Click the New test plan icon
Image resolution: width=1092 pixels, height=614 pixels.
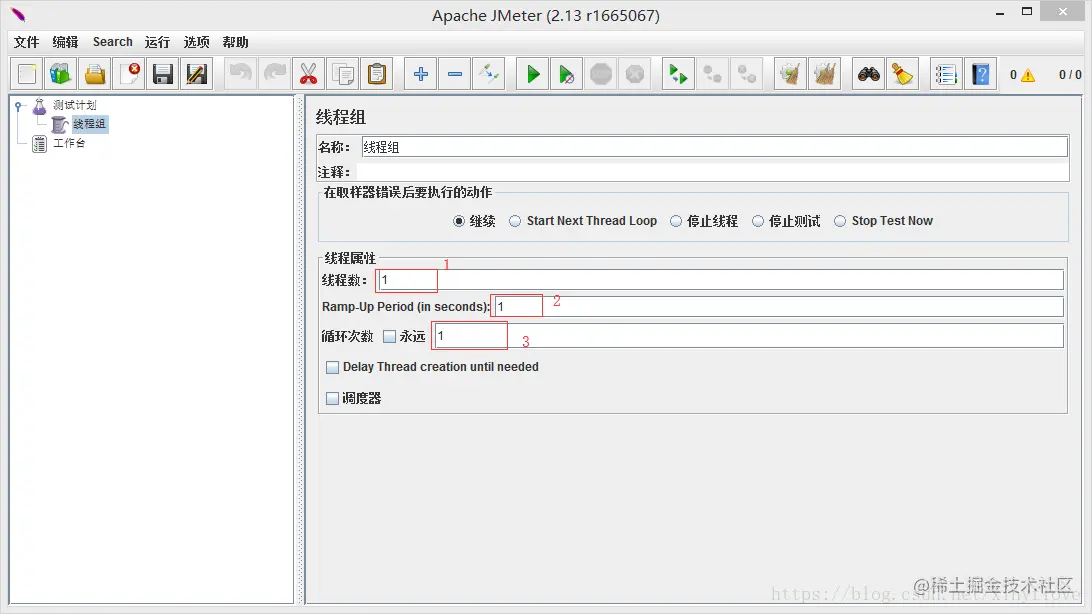click(x=27, y=74)
